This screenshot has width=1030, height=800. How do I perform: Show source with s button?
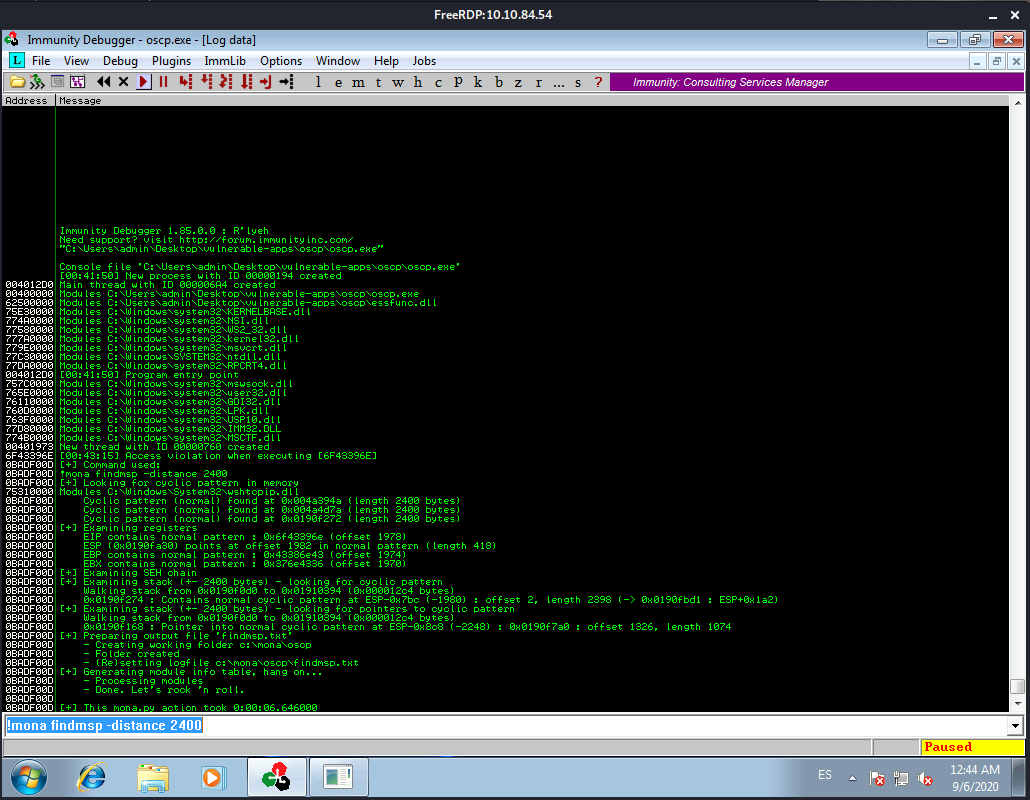click(578, 82)
